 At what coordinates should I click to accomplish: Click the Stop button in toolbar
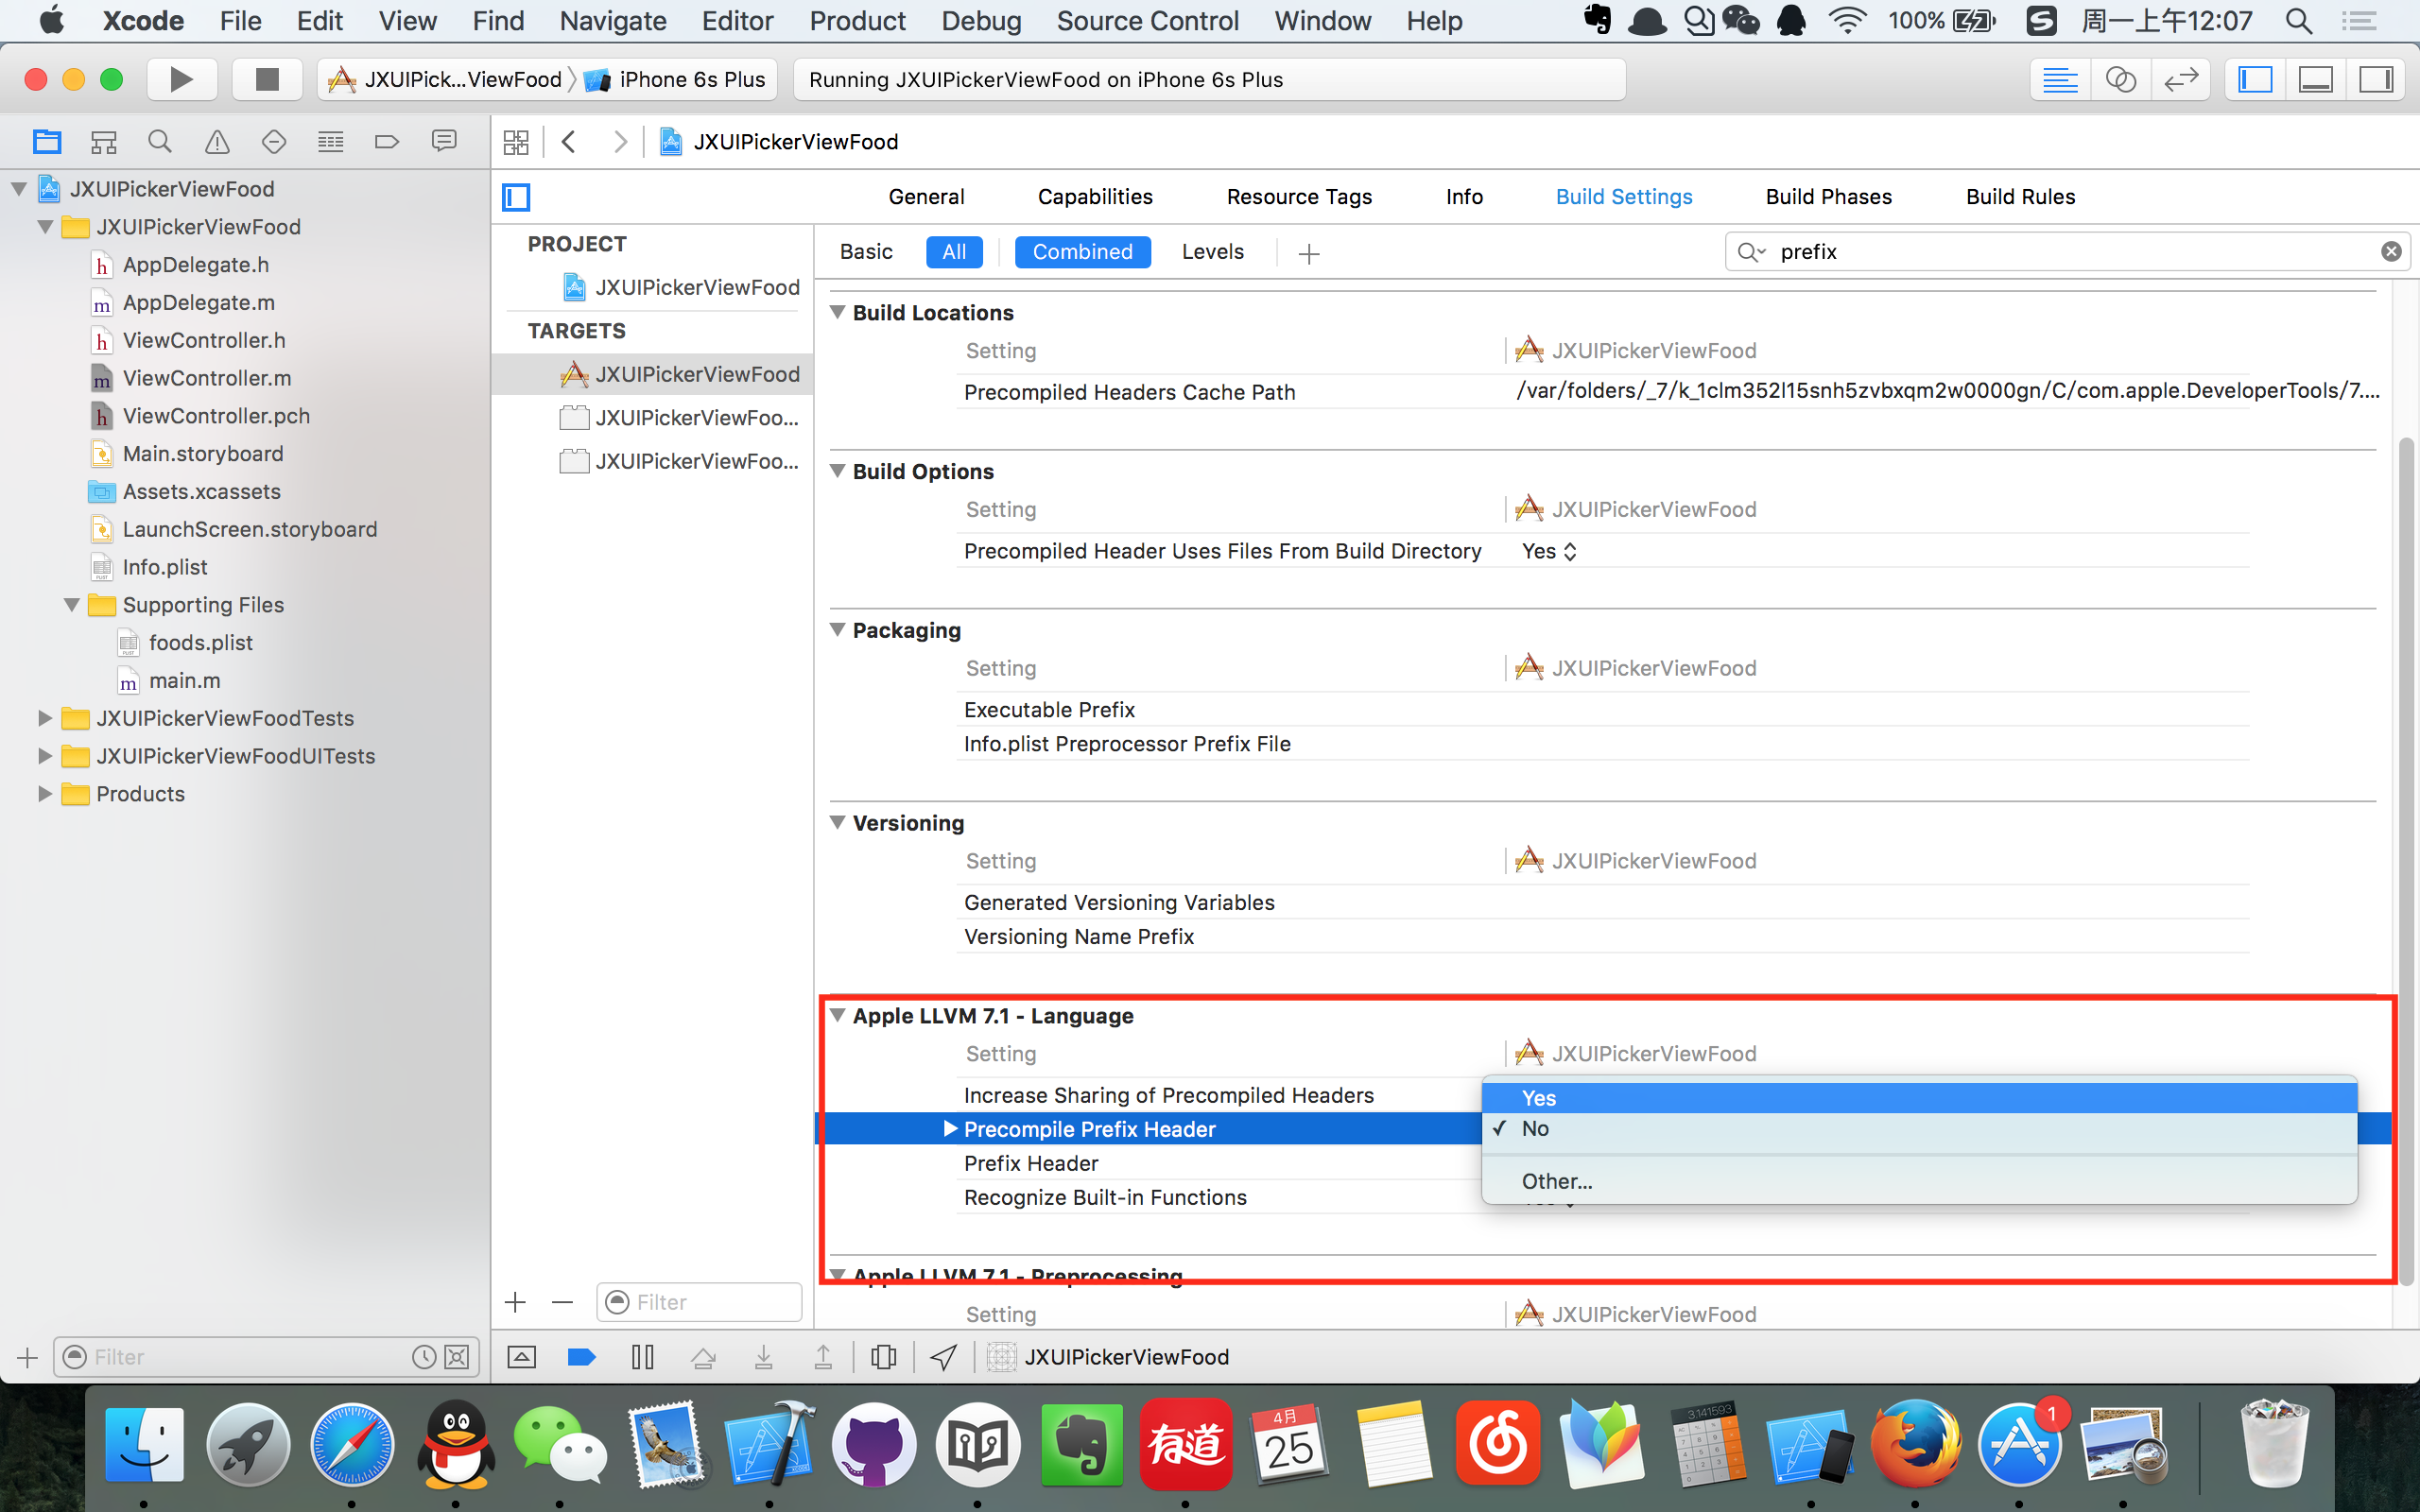(x=266, y=79)
